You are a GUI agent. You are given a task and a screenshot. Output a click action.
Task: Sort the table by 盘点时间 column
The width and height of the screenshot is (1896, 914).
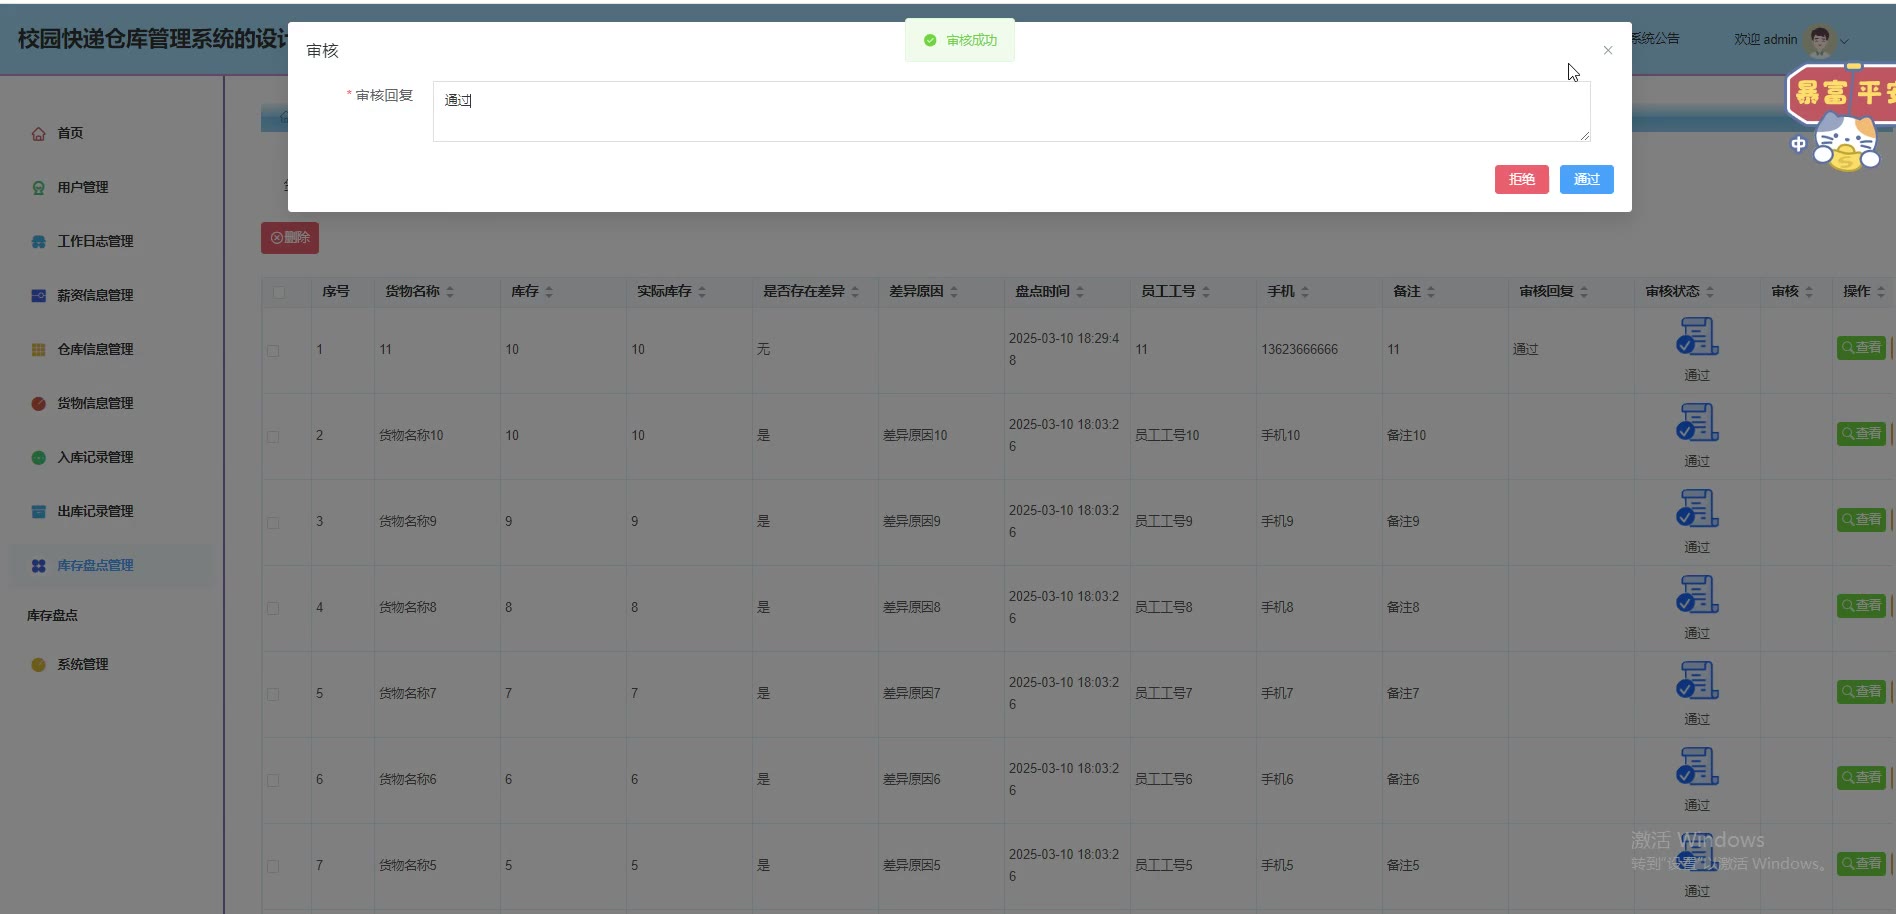[x=1080, y=292]
